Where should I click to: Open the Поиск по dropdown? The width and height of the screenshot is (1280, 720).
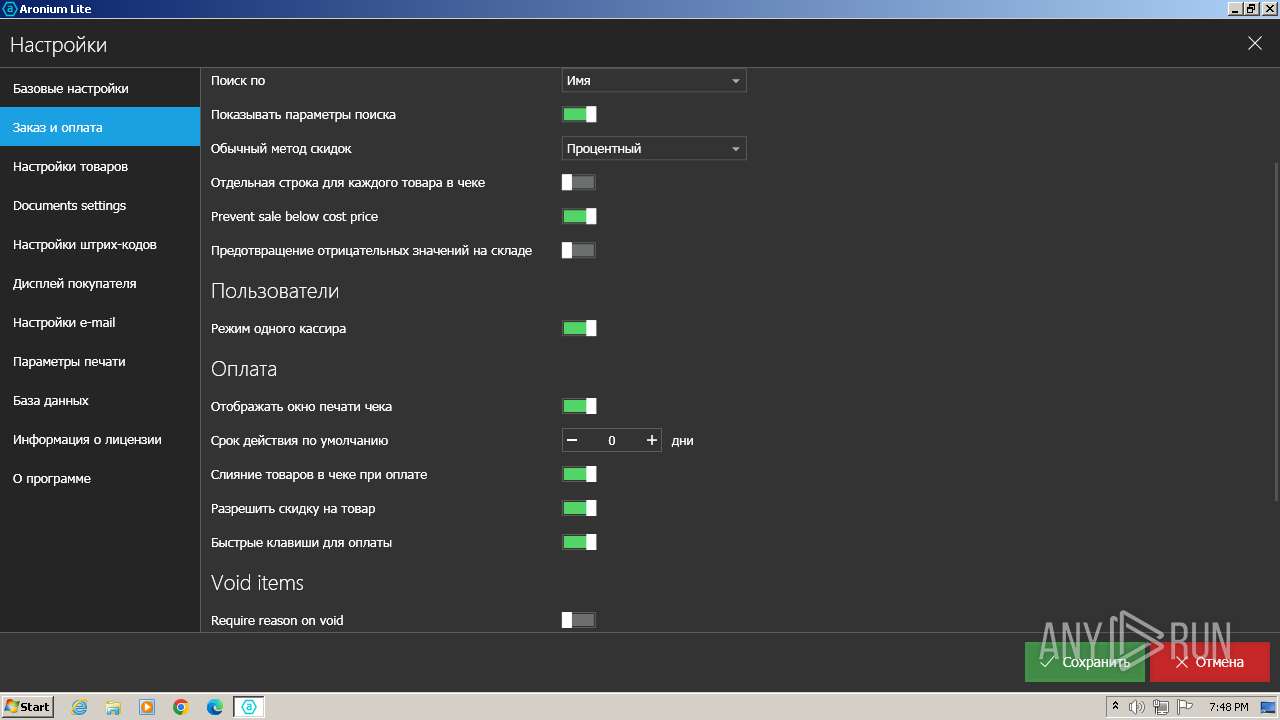pos(654,80)
